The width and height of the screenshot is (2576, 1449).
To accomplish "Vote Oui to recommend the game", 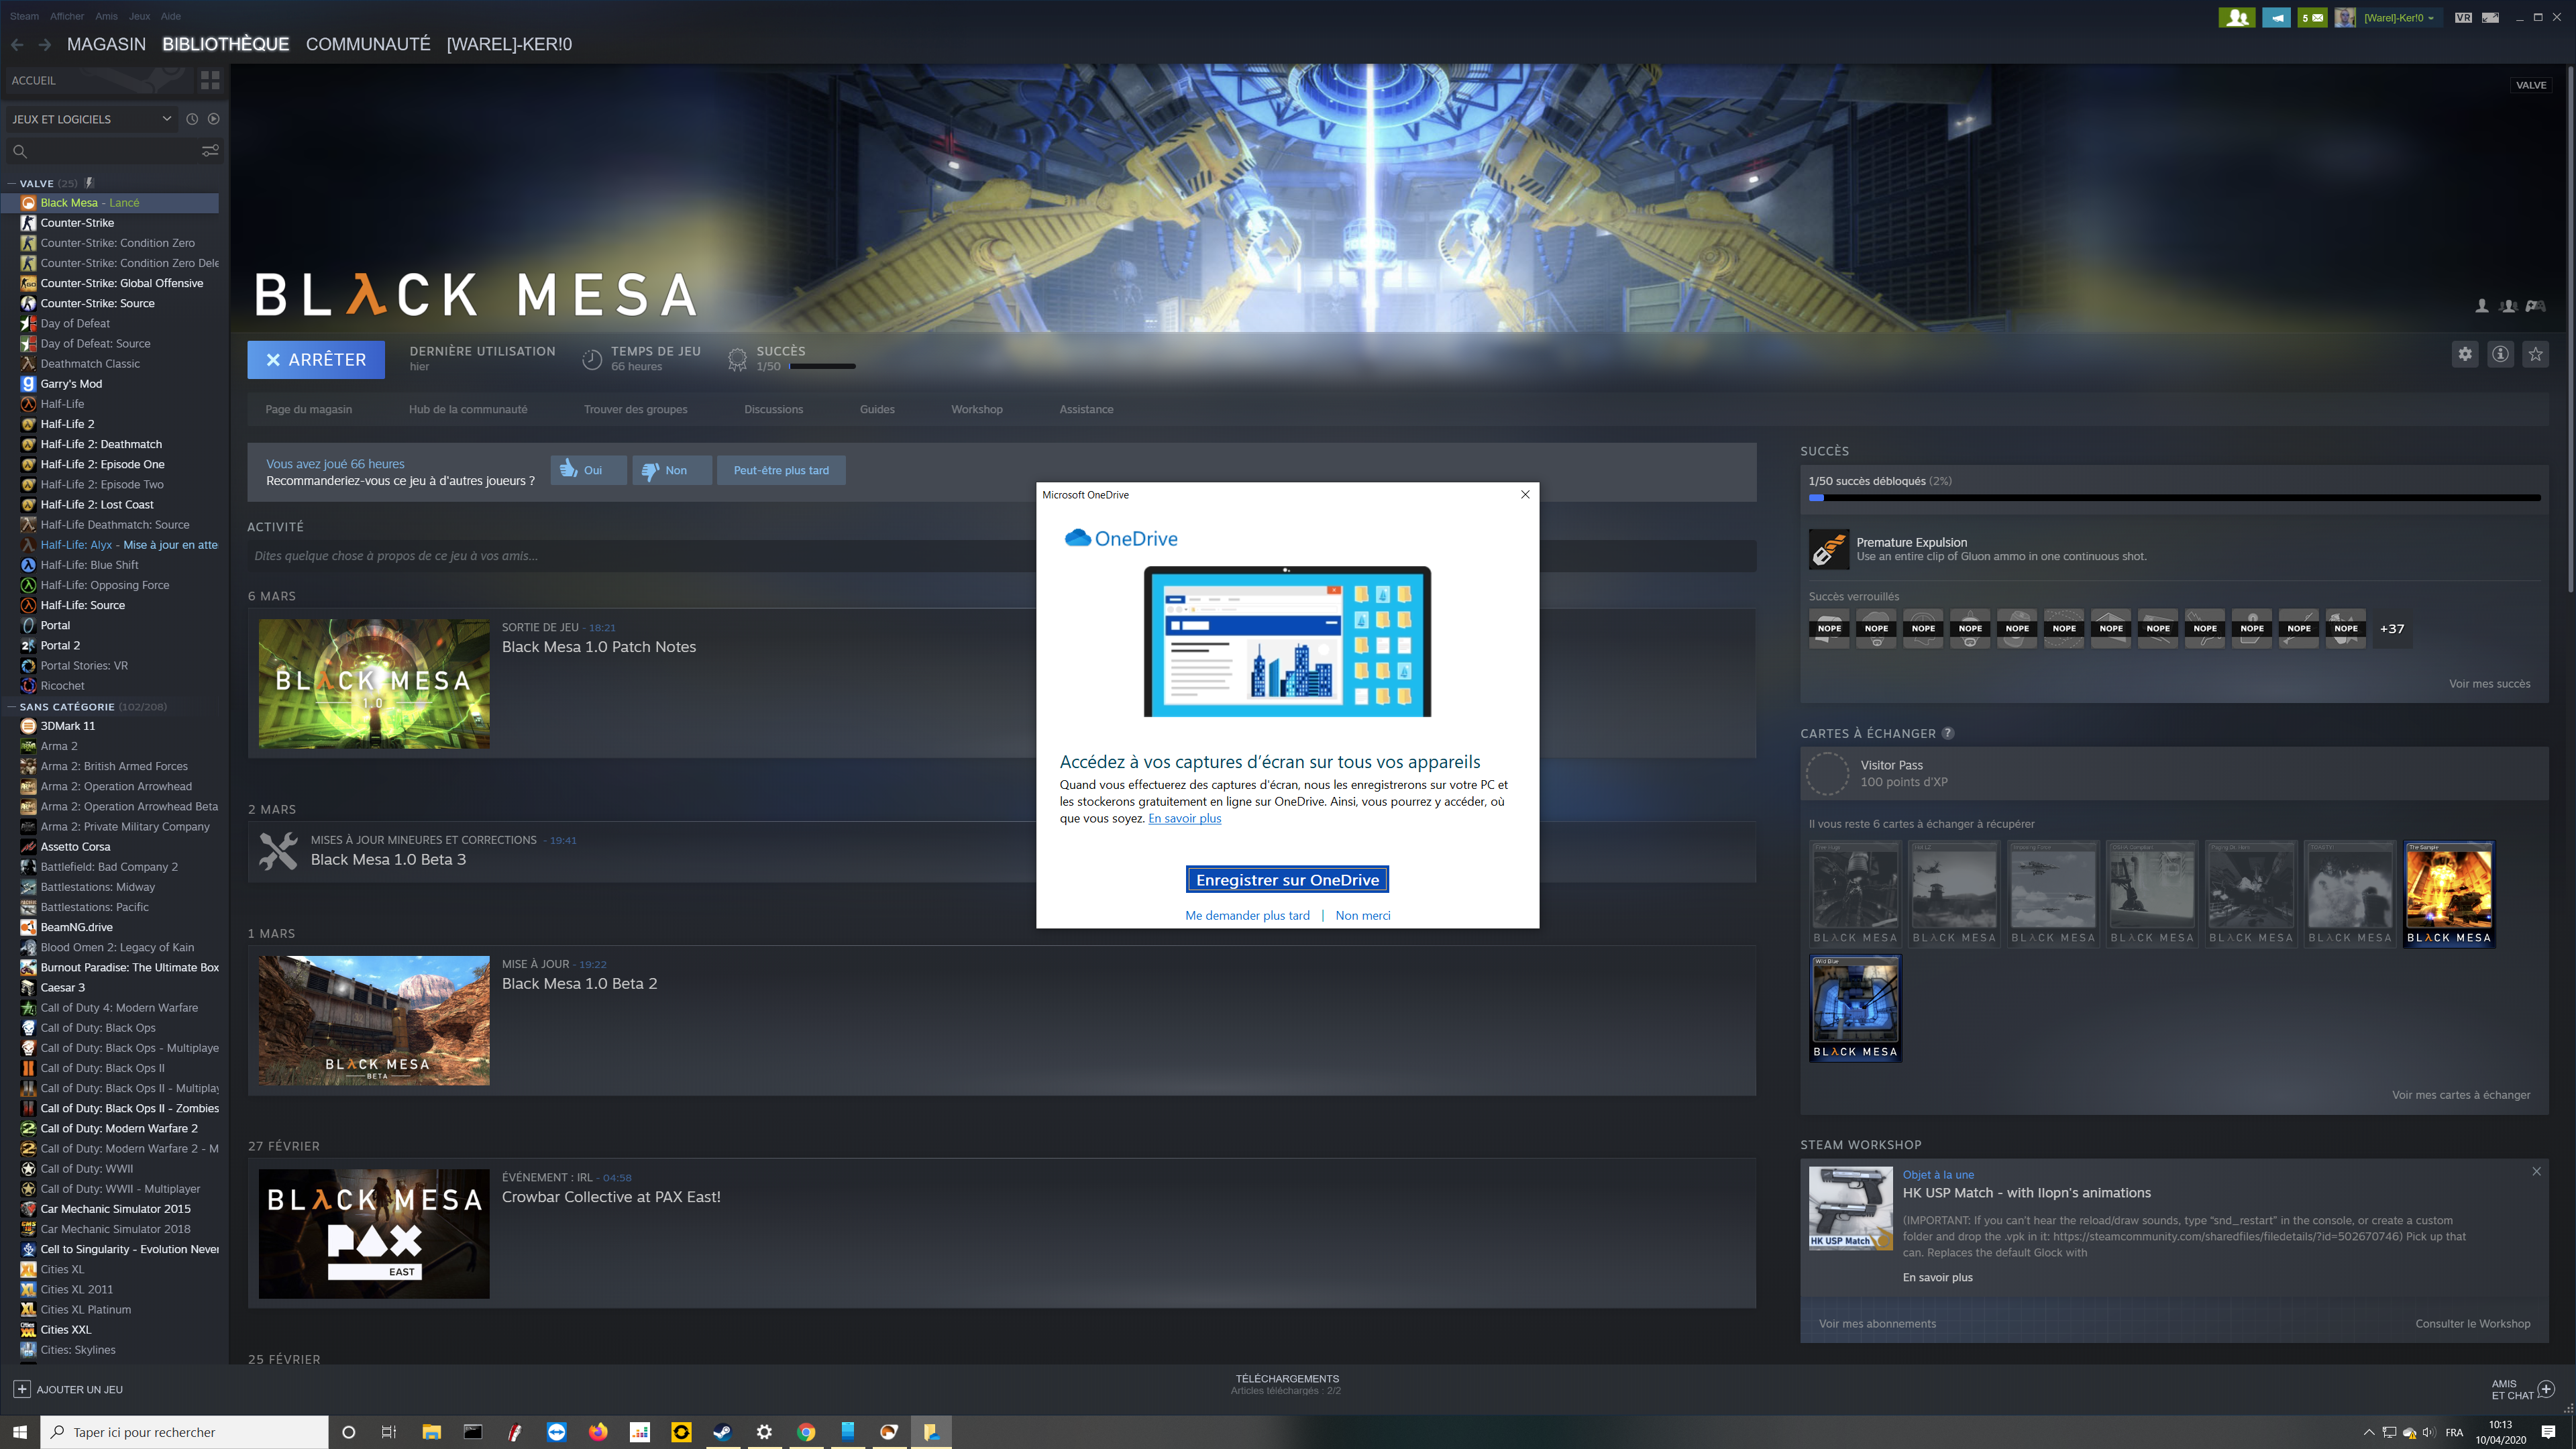I will [588, 470].
